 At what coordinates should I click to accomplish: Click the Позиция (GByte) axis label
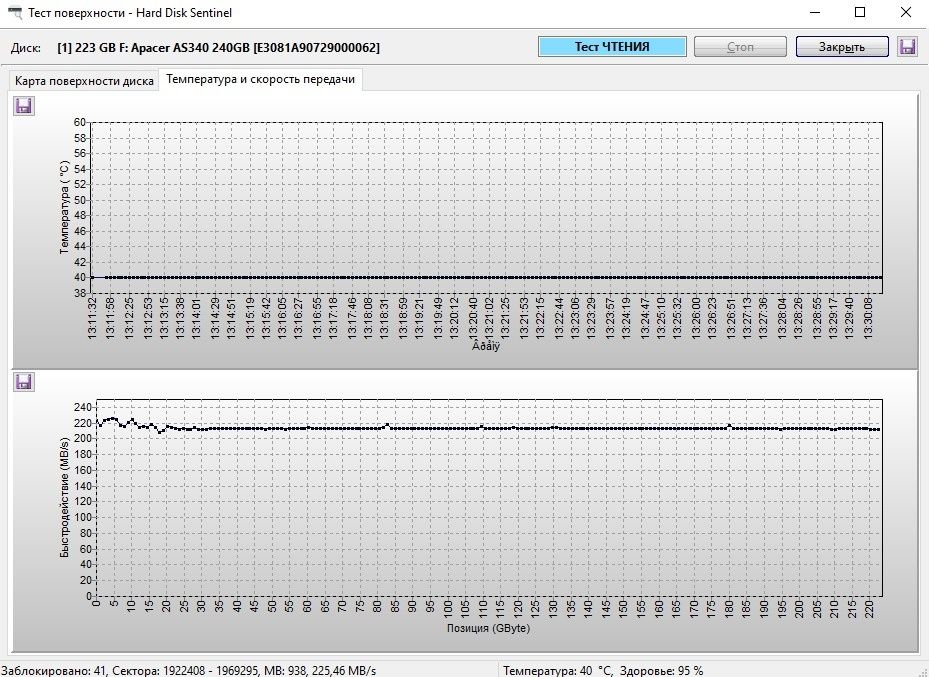[488, 628]
